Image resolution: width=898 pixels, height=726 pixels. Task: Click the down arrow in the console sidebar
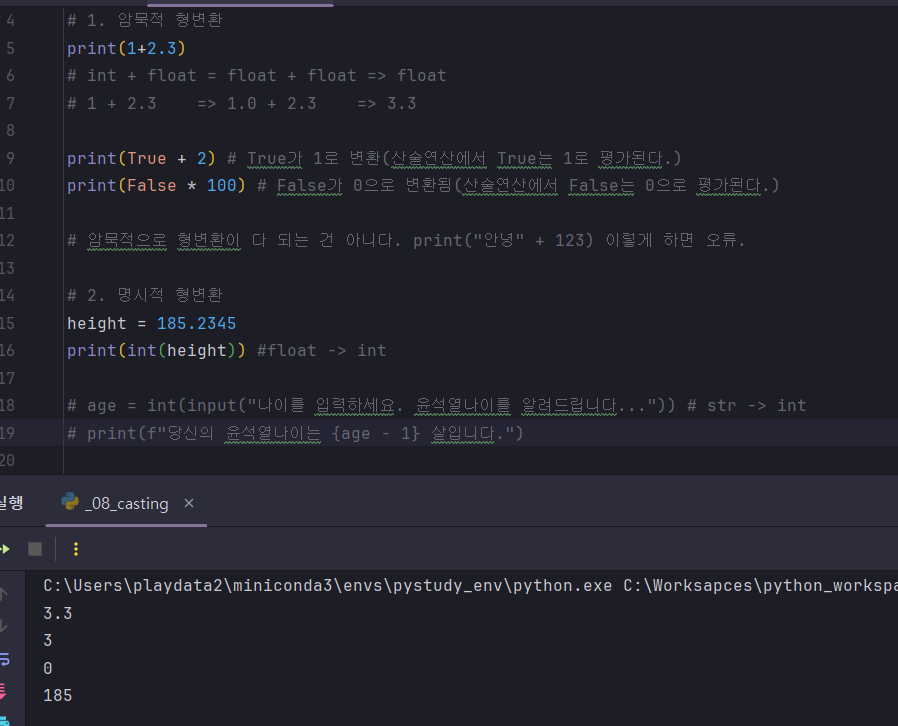pyautogui.click(x=3, y=626)
